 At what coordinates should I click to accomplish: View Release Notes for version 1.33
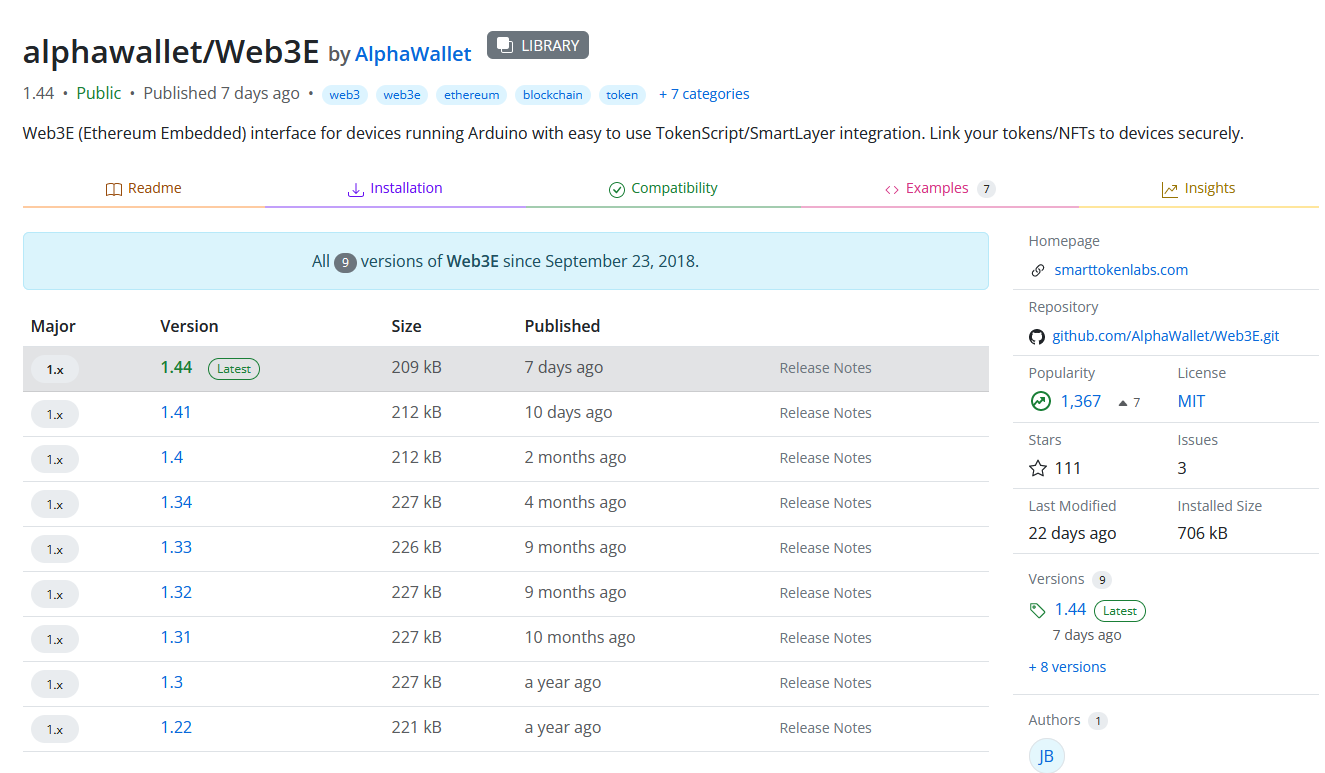click(x=826, y=548)
